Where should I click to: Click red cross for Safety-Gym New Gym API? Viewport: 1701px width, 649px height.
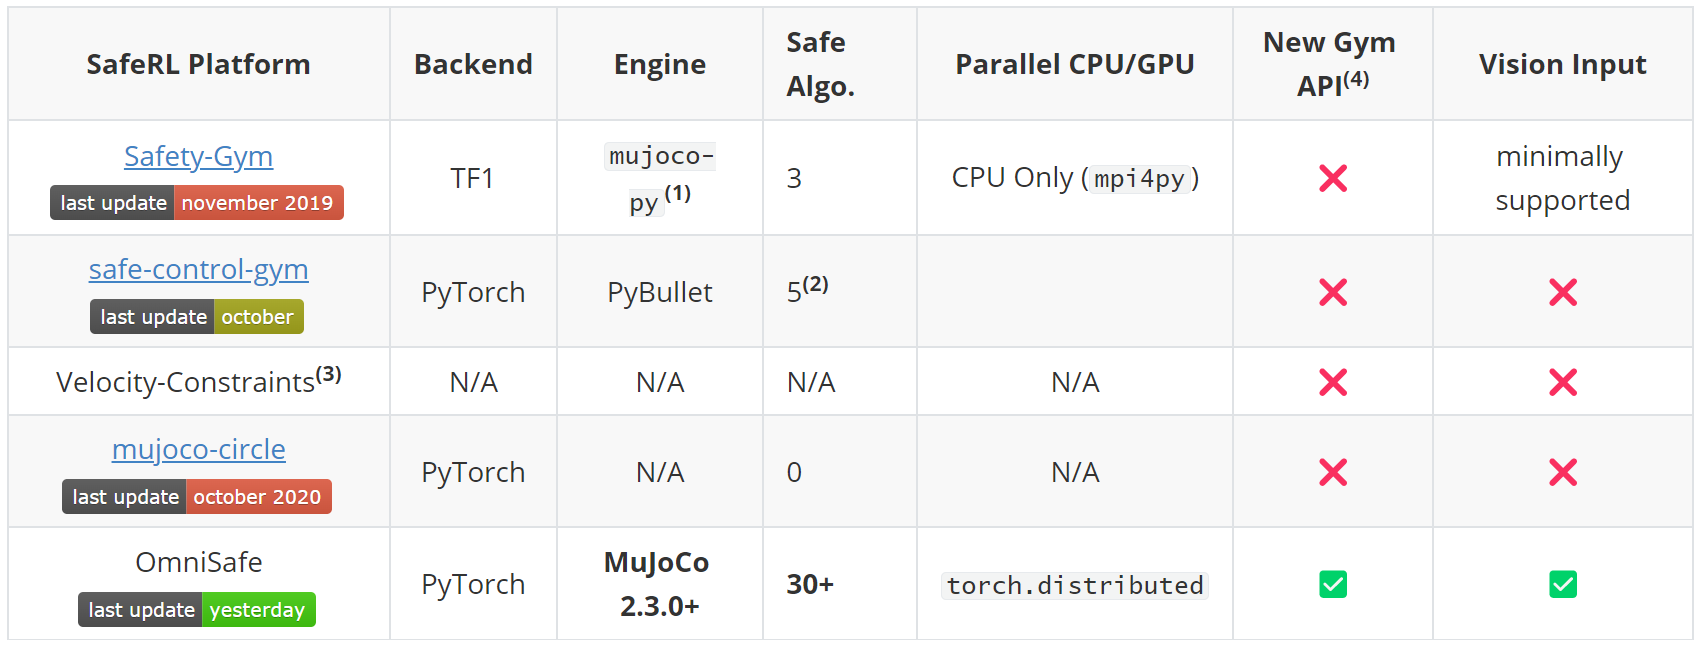coord(1333,178)
